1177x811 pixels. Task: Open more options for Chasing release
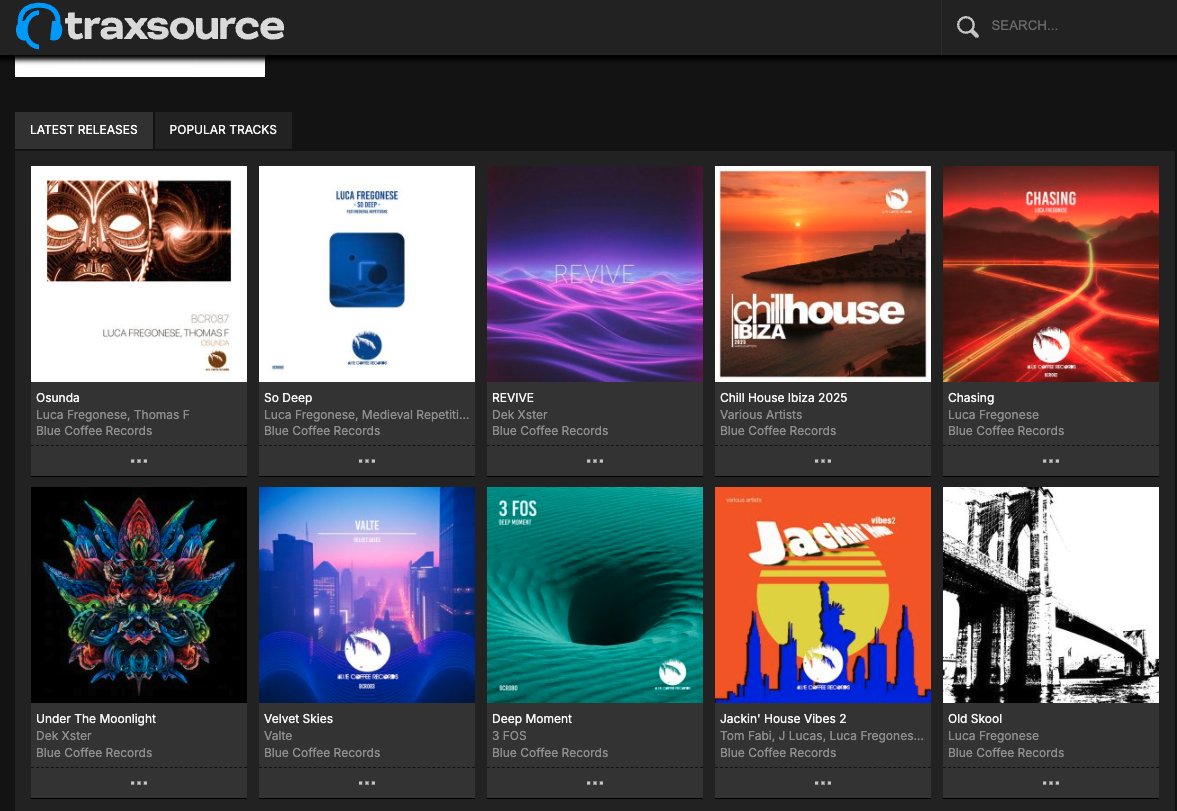[1051, 461]
